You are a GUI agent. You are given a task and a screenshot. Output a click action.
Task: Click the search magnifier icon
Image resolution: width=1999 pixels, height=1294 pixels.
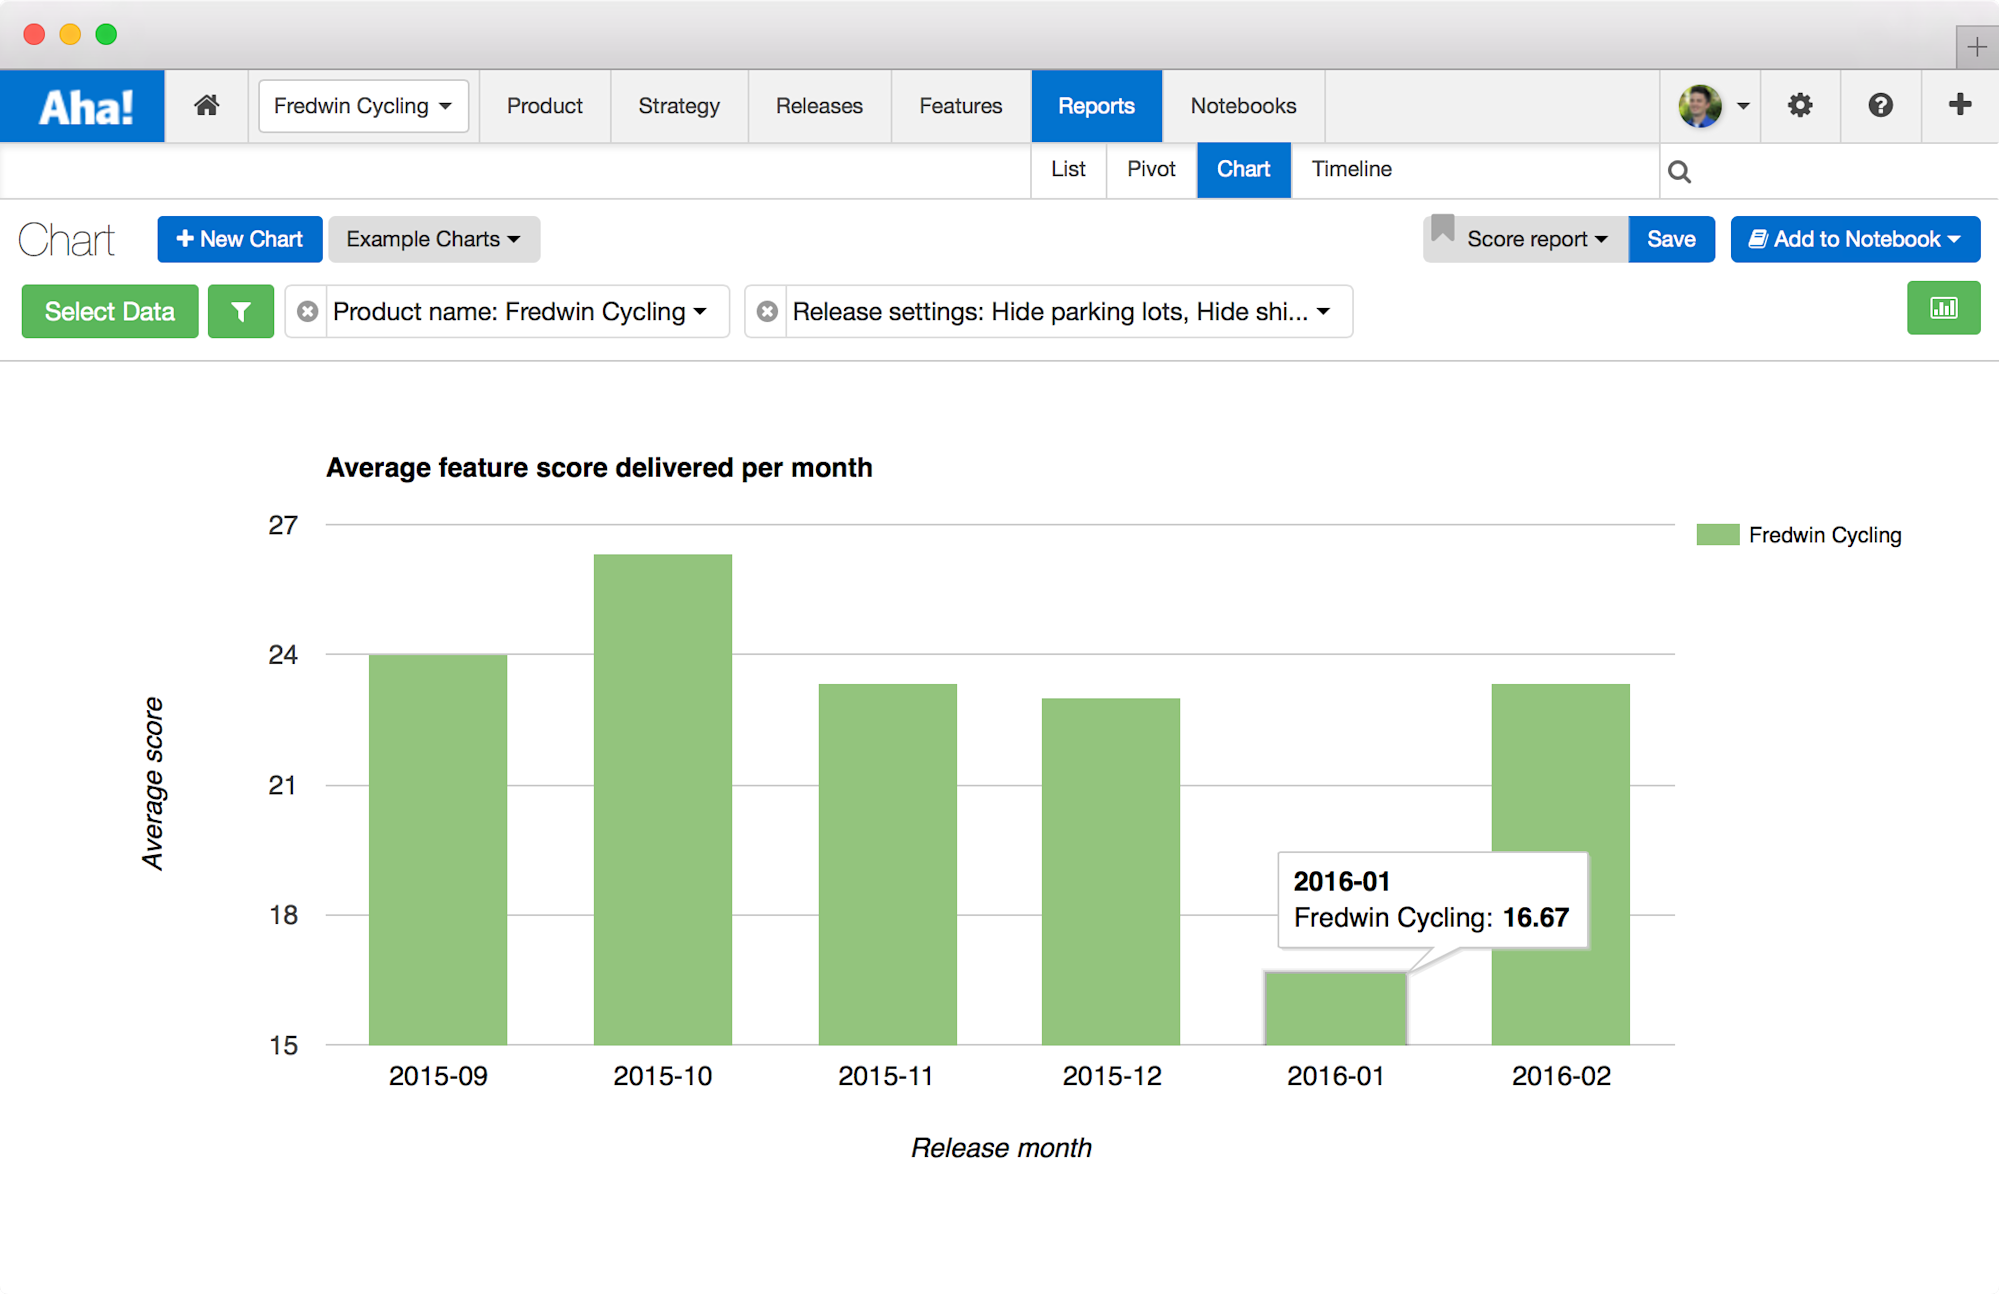(x=1679, y=170)
